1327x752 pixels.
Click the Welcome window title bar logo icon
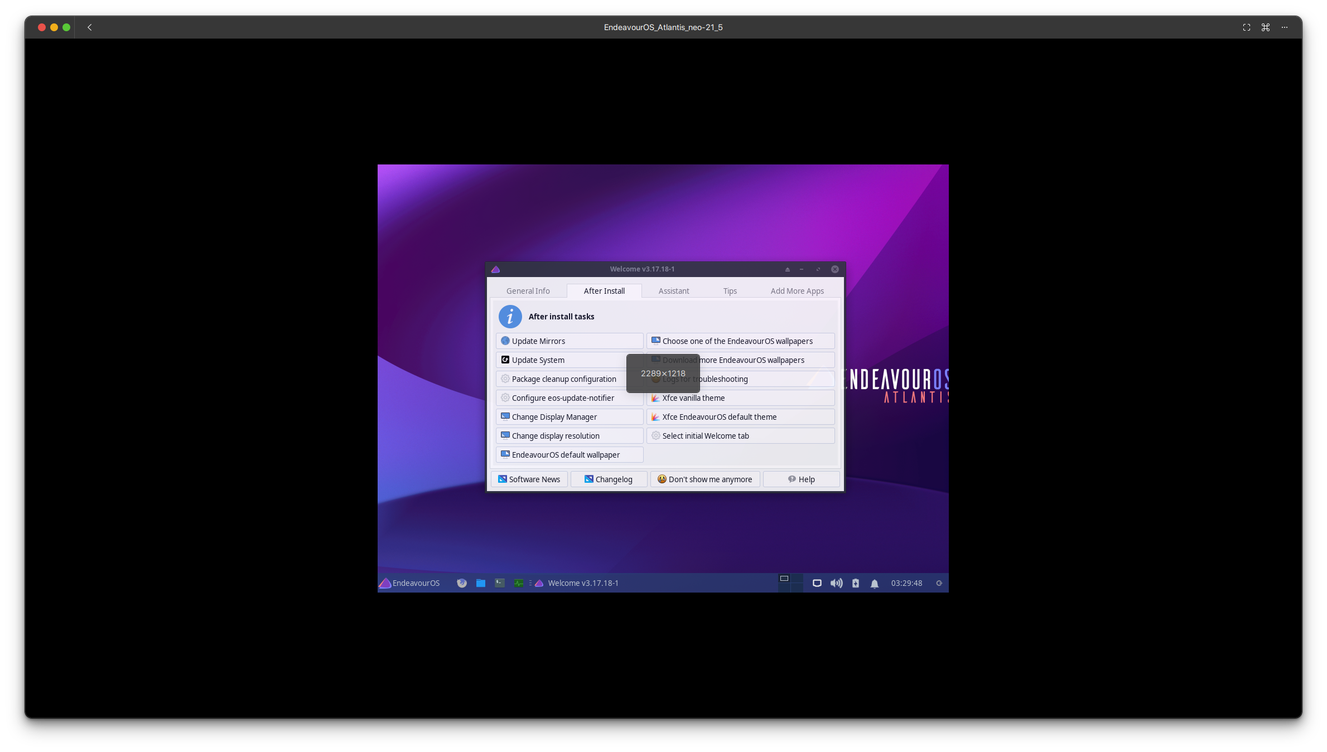point(495,269)
